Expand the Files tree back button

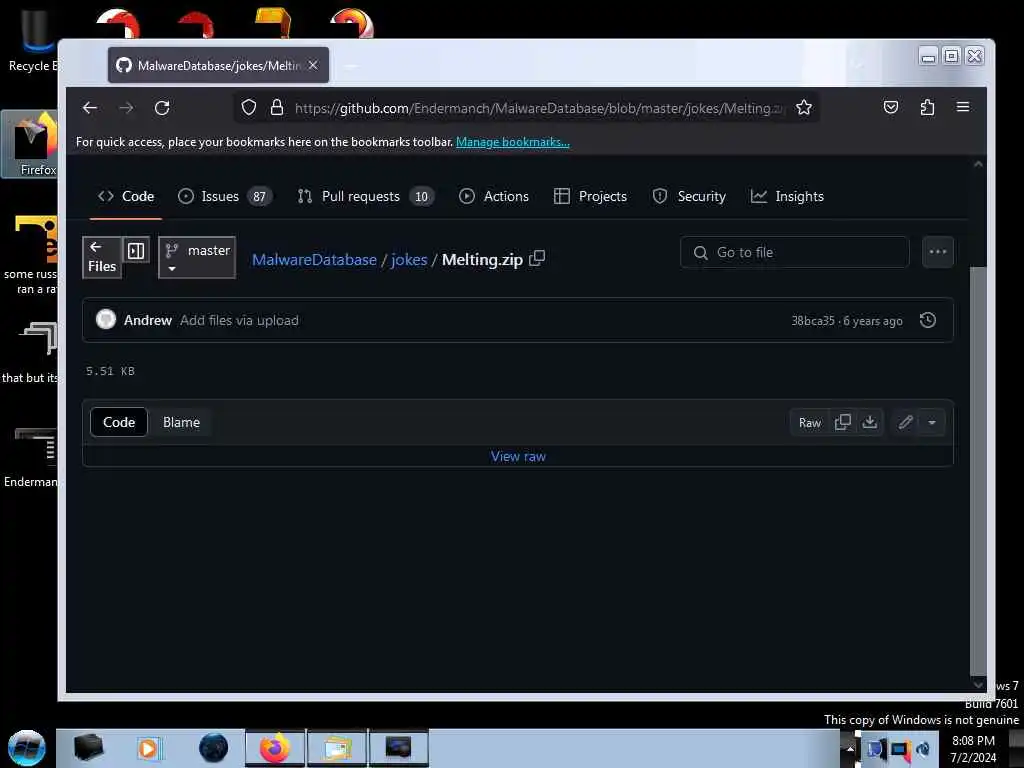click(x=102, y=257)
